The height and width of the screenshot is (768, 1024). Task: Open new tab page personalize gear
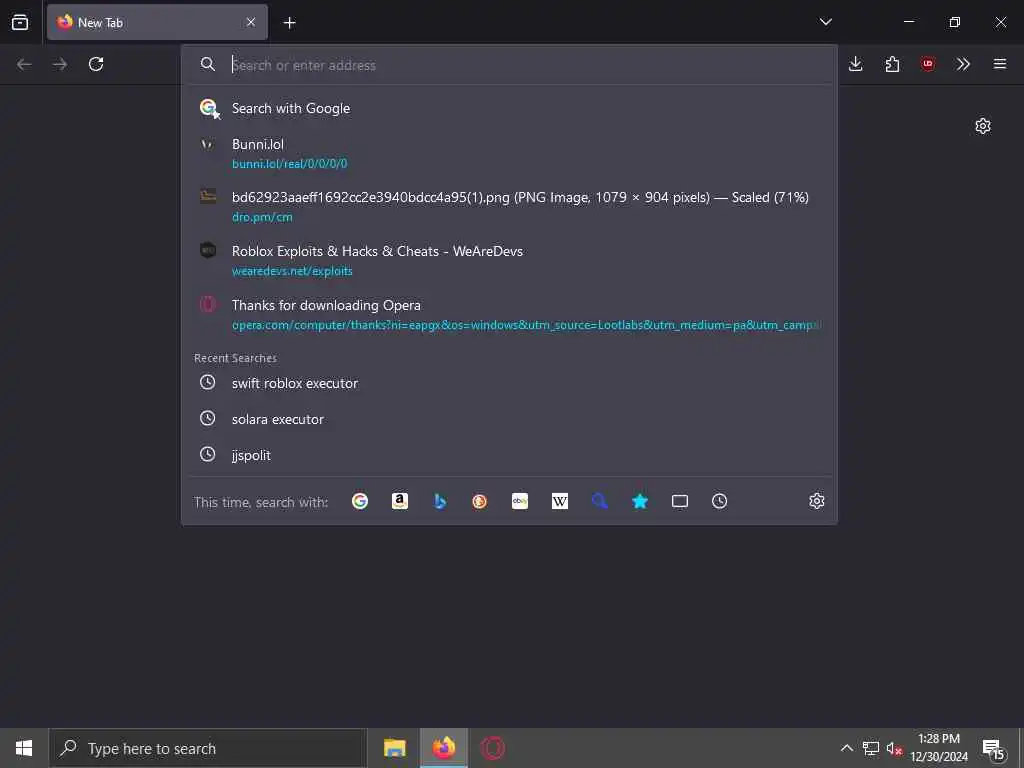pyautogui.click(x=983, y=125)
